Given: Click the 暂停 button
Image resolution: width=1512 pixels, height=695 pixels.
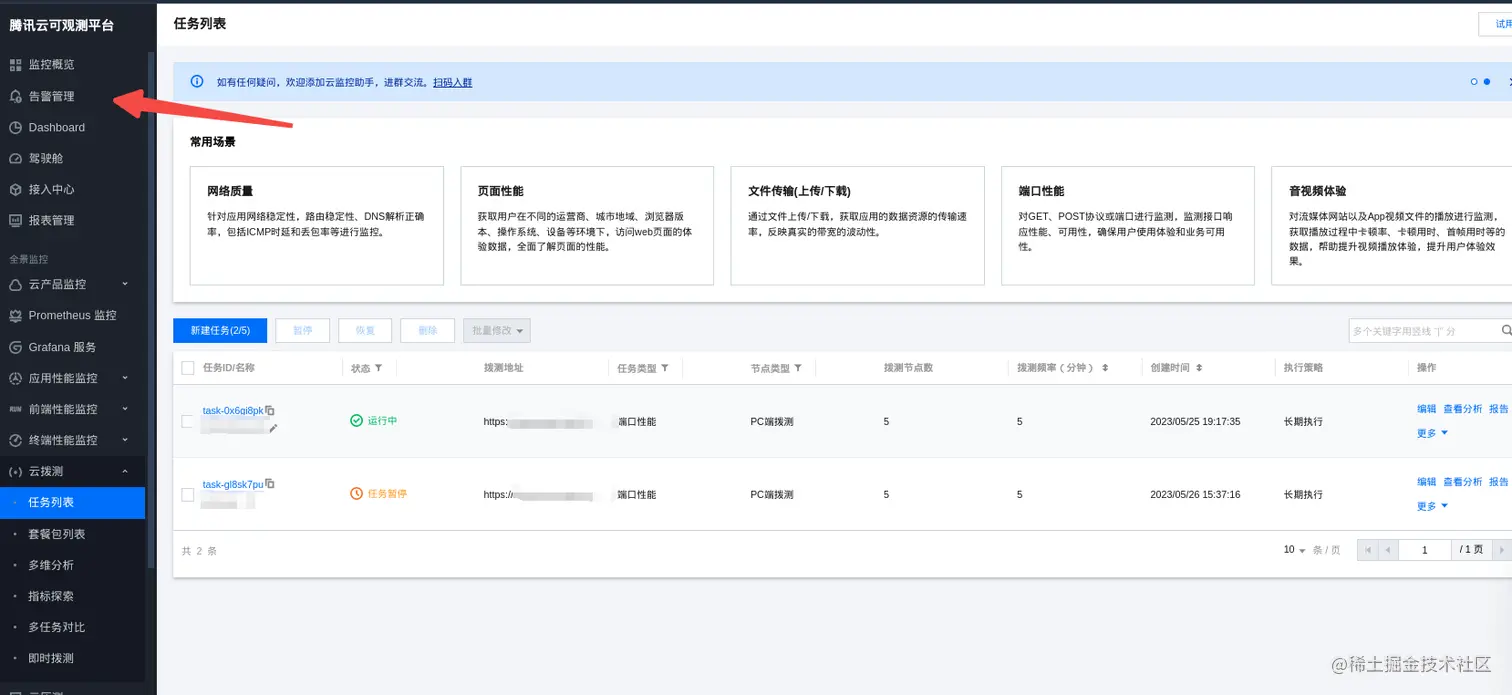Looking at the screenshot, I should coord(302,330).
